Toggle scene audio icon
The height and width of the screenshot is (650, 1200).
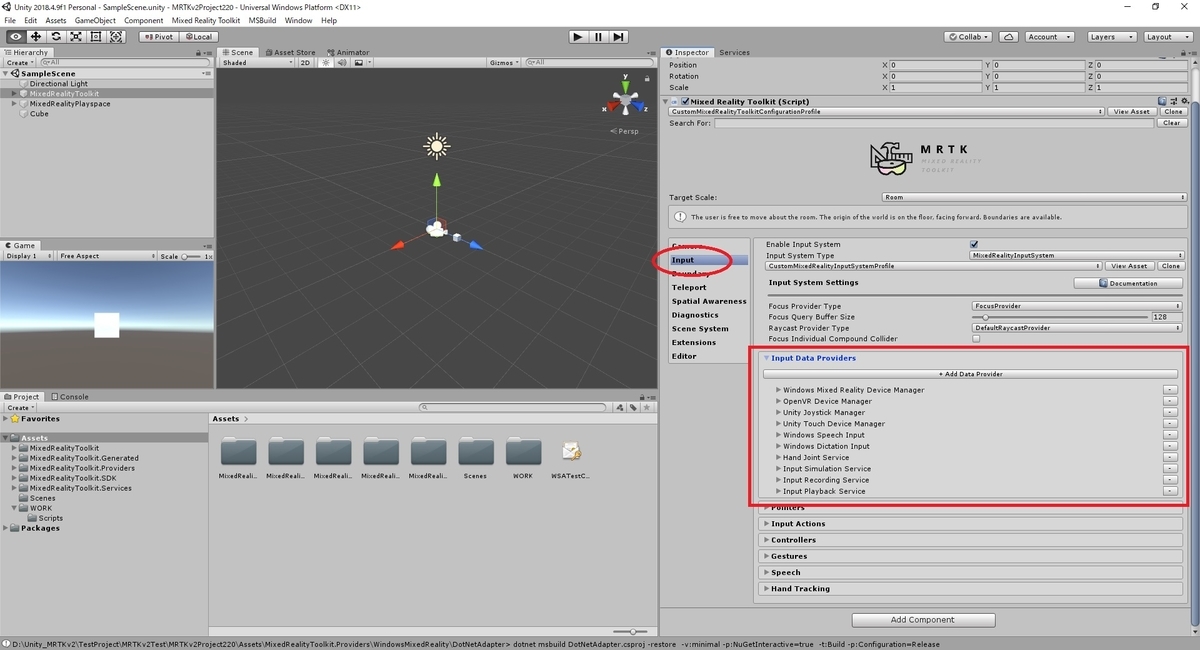[340, 62]
